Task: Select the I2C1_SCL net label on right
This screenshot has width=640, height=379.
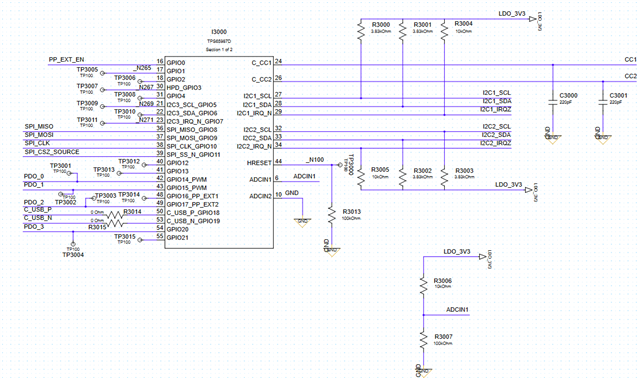Action: click(x=496, y=93)
